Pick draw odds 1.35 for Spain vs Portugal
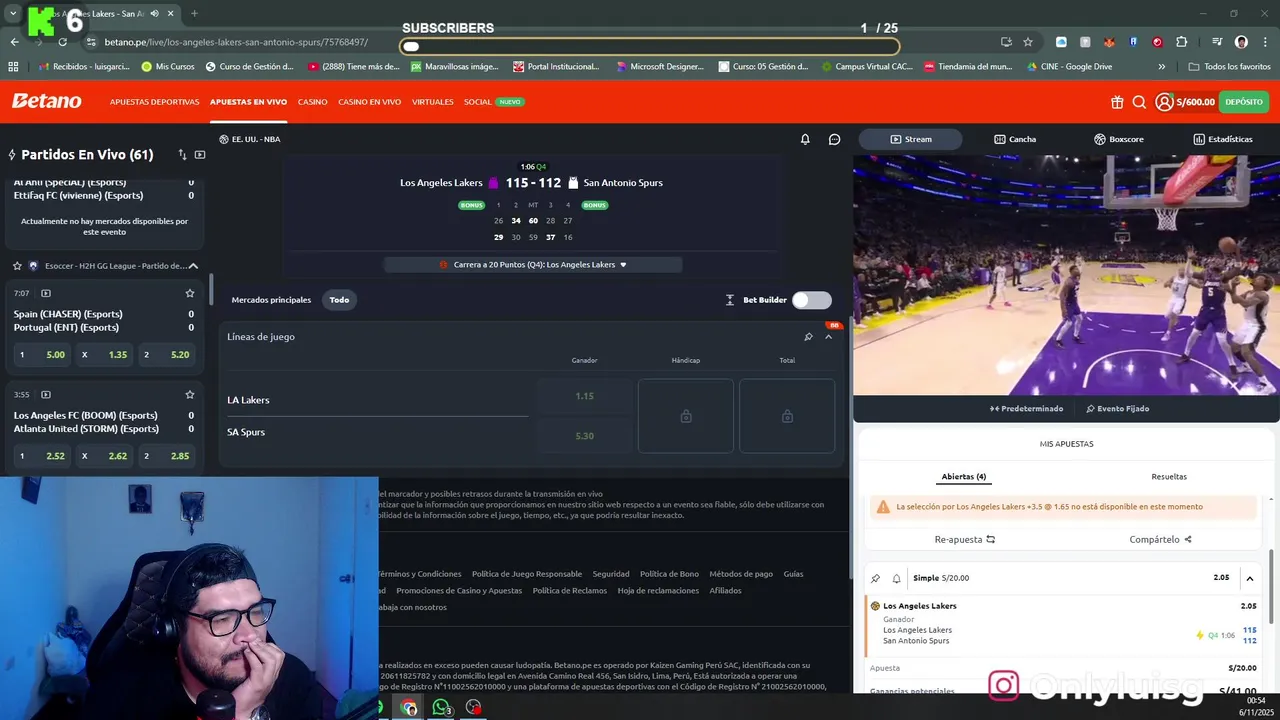Screen dimensions: 1280x720 pos(105,355)
